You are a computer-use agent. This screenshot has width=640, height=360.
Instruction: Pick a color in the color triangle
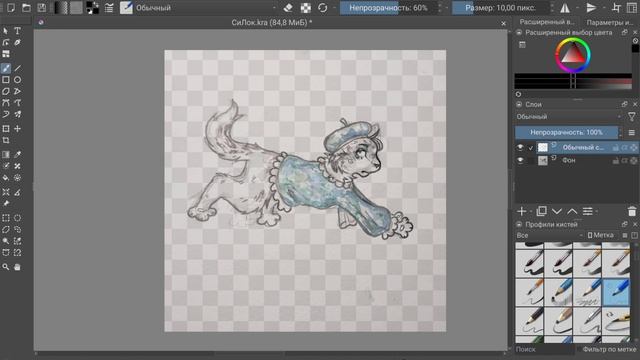[573, 54]
